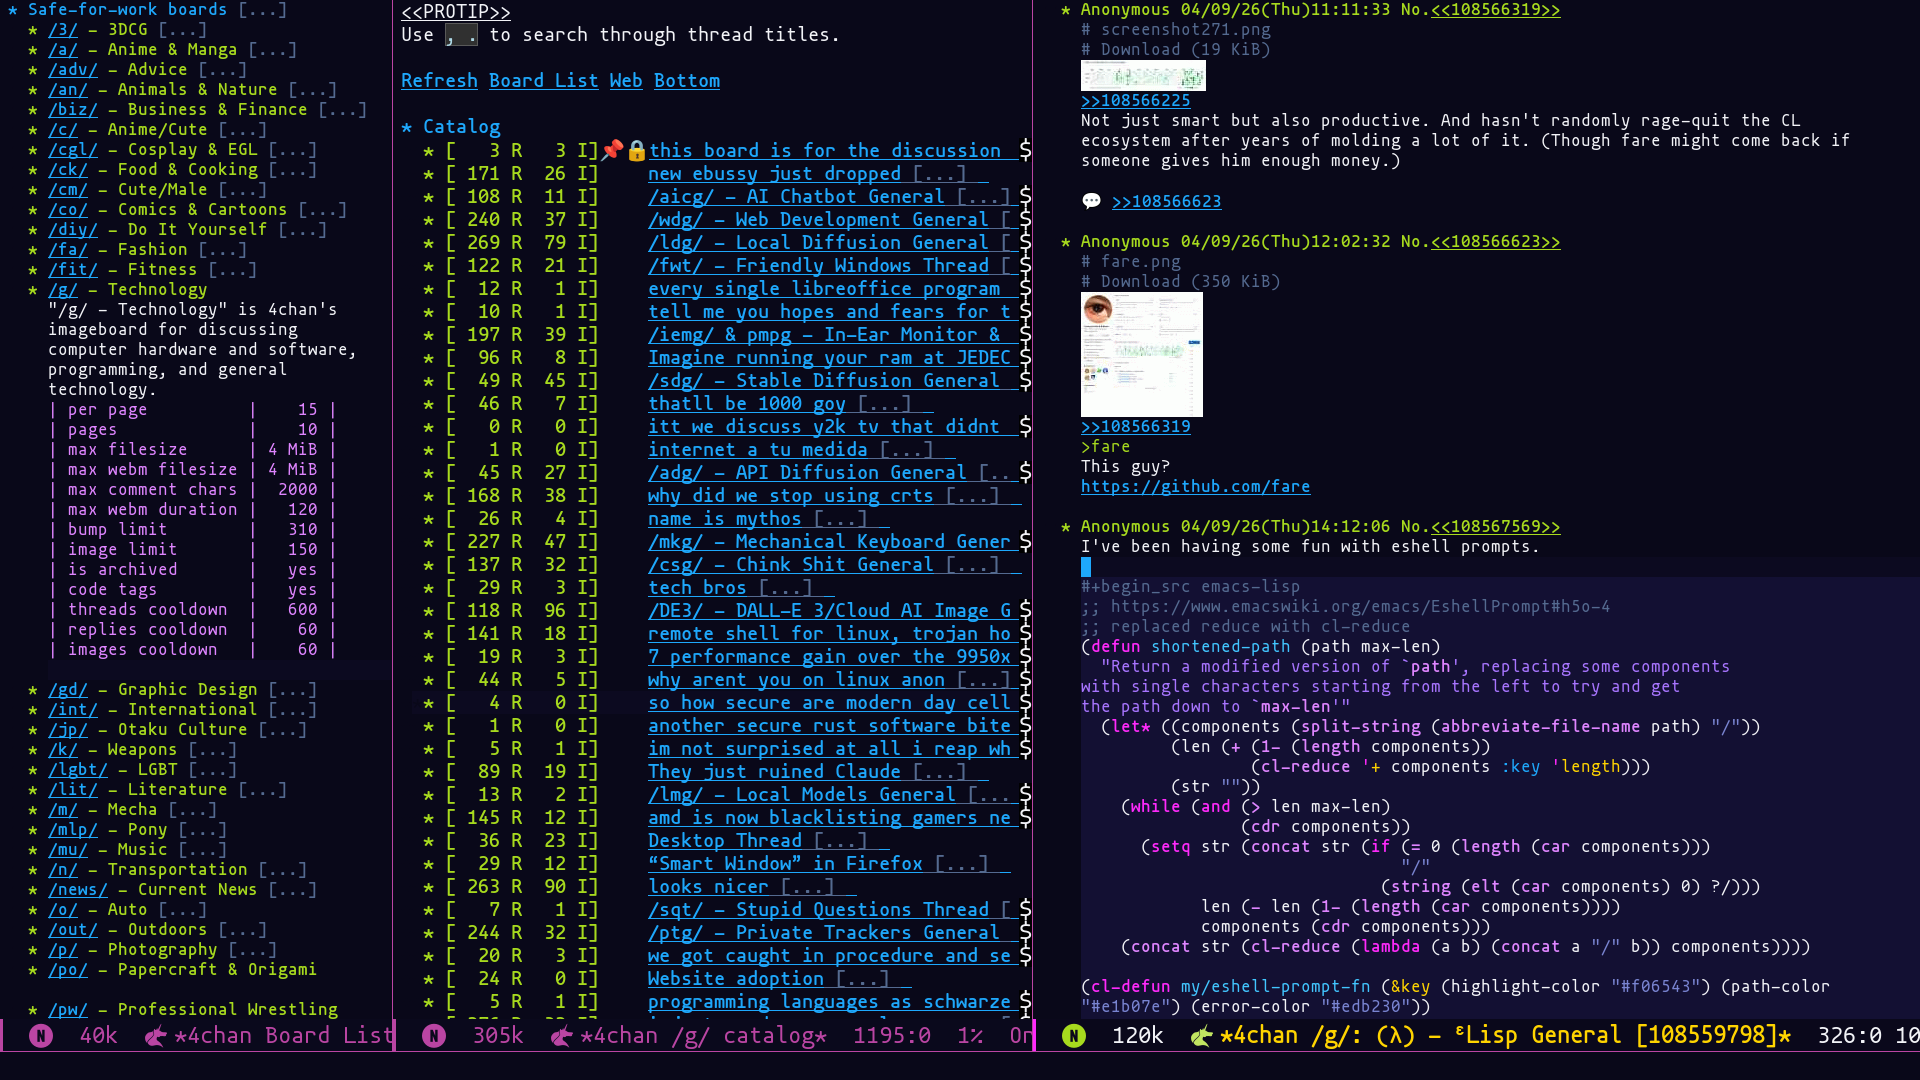Click the yellow major mode icon in Lisp General modeline
The width and height of the screenshot is (1920, 1080).
tap(1201, 1036)
